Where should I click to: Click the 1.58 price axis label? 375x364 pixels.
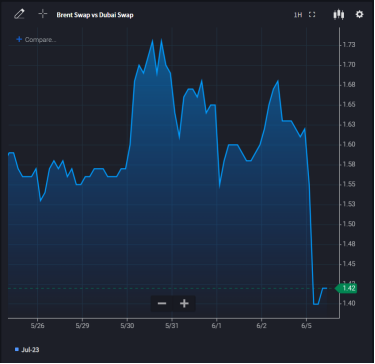point(349,164)
